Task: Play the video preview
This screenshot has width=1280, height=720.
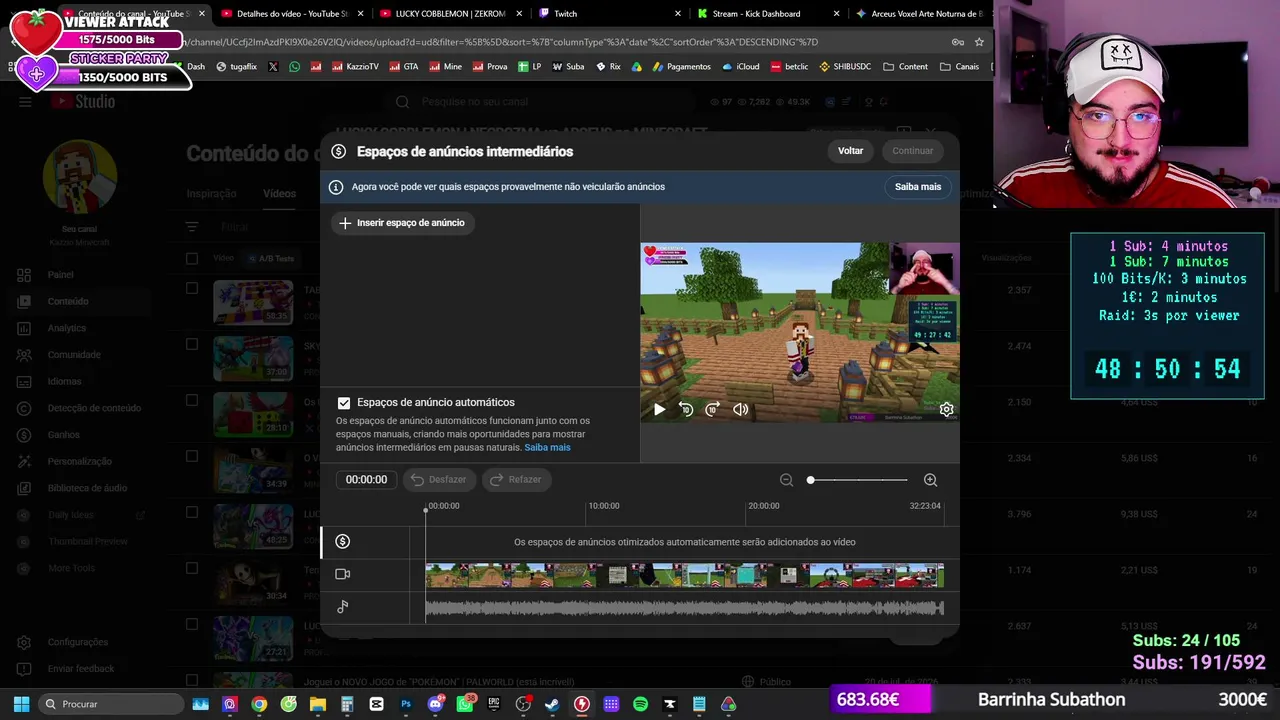Action: tap(659, 409)
